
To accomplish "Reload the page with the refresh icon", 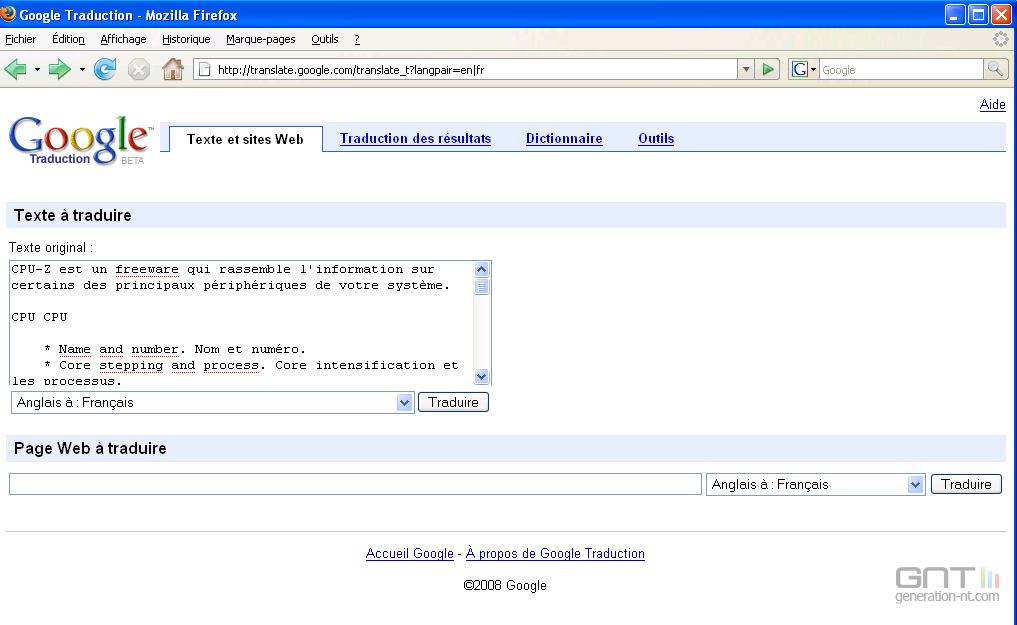I will tap(105, 69).
